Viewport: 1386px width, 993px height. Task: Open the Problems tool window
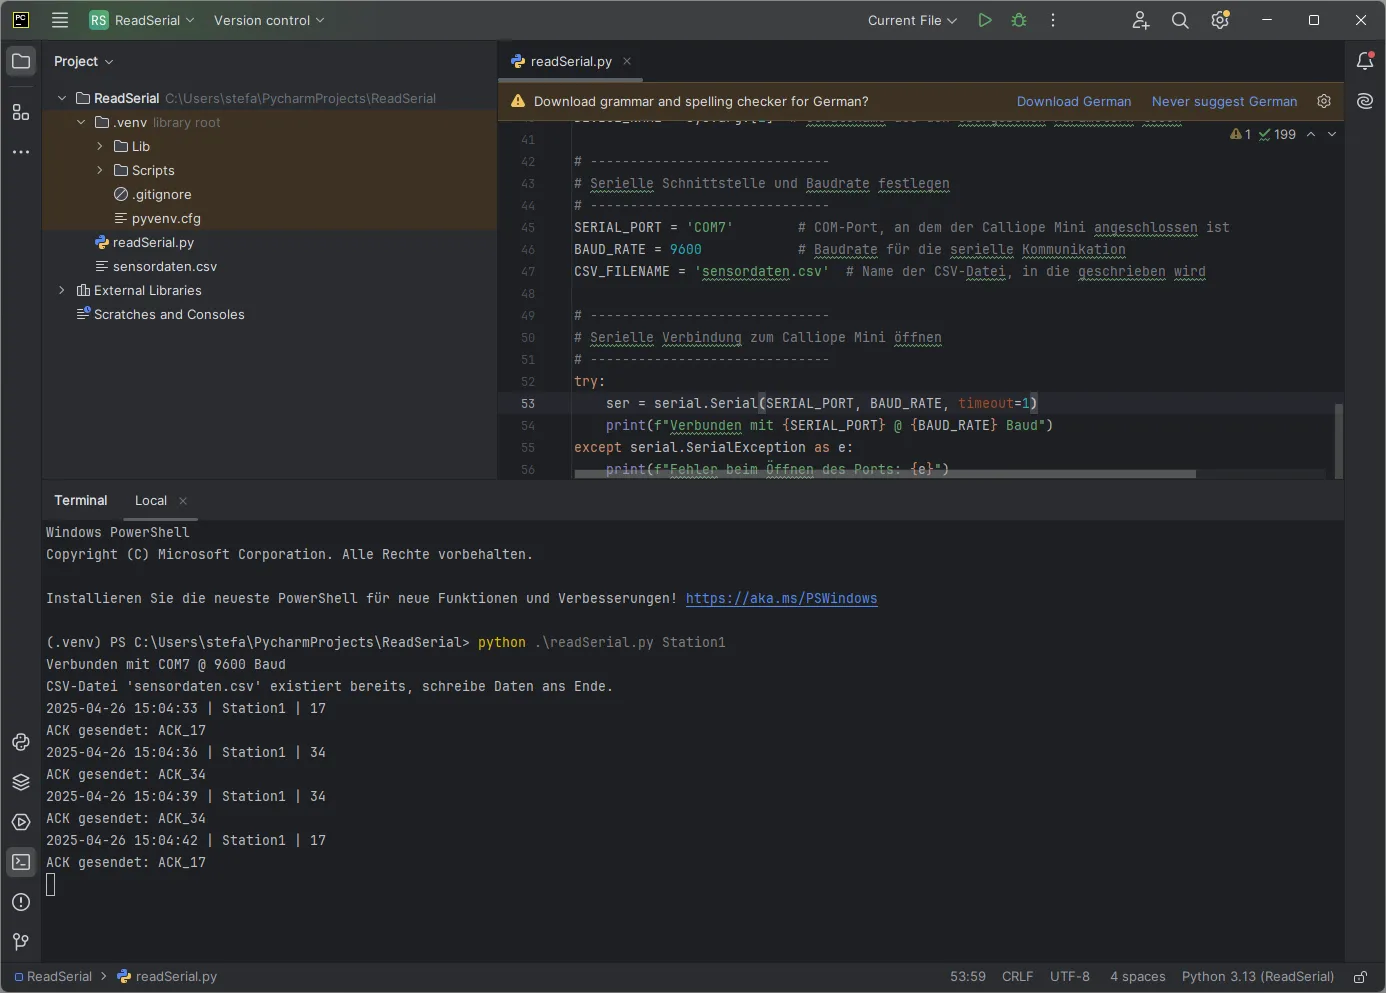coord(21,902)
